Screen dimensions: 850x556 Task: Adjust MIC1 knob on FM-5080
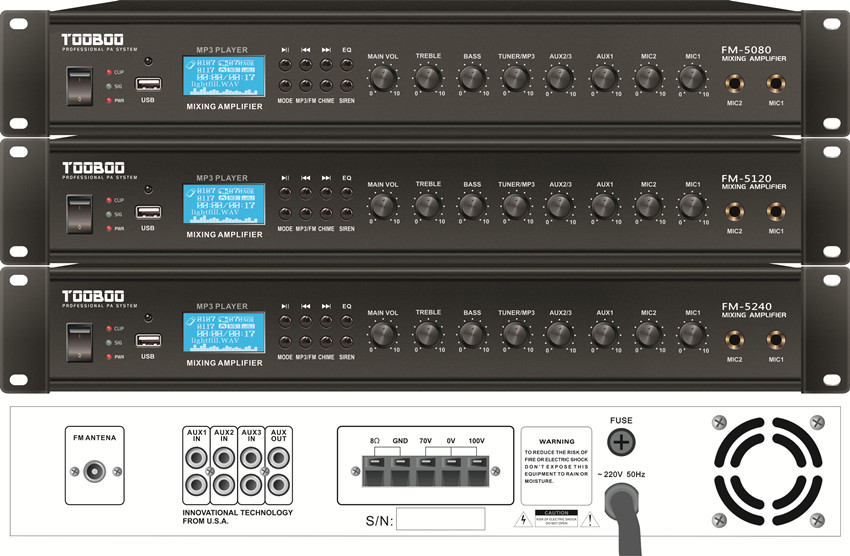[x=692, y=78]
